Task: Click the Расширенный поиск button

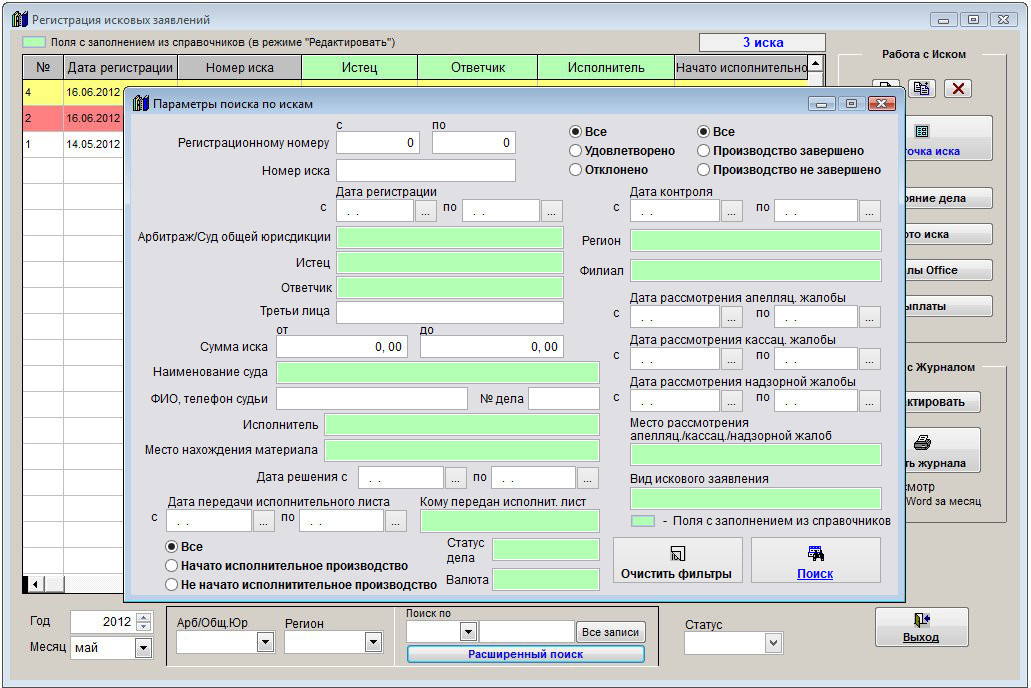Action: 525,654
